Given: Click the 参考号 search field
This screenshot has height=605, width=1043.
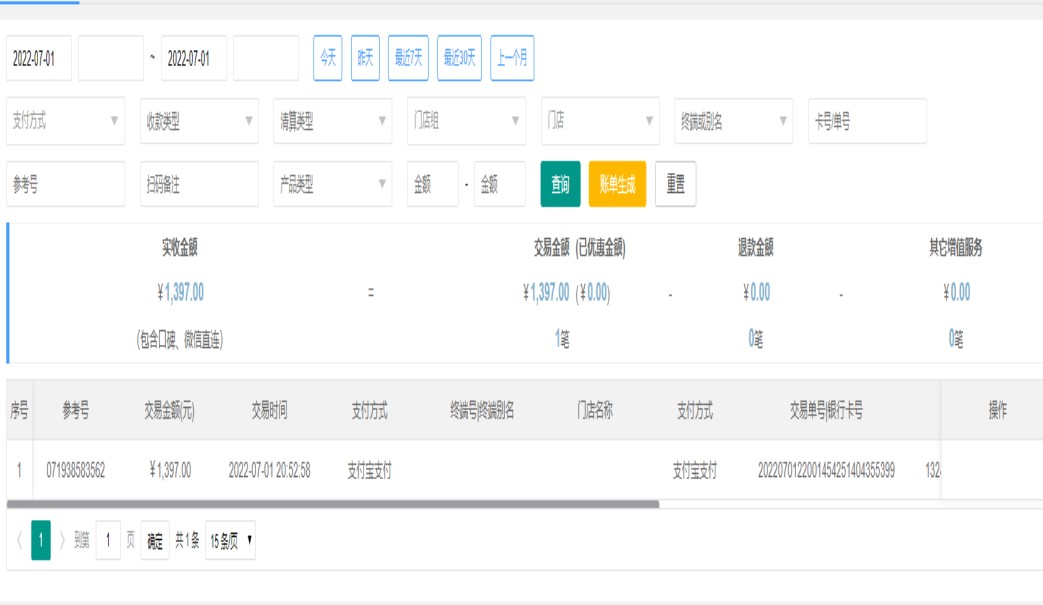Looking at the screenshot, I should tap(65, 184).
